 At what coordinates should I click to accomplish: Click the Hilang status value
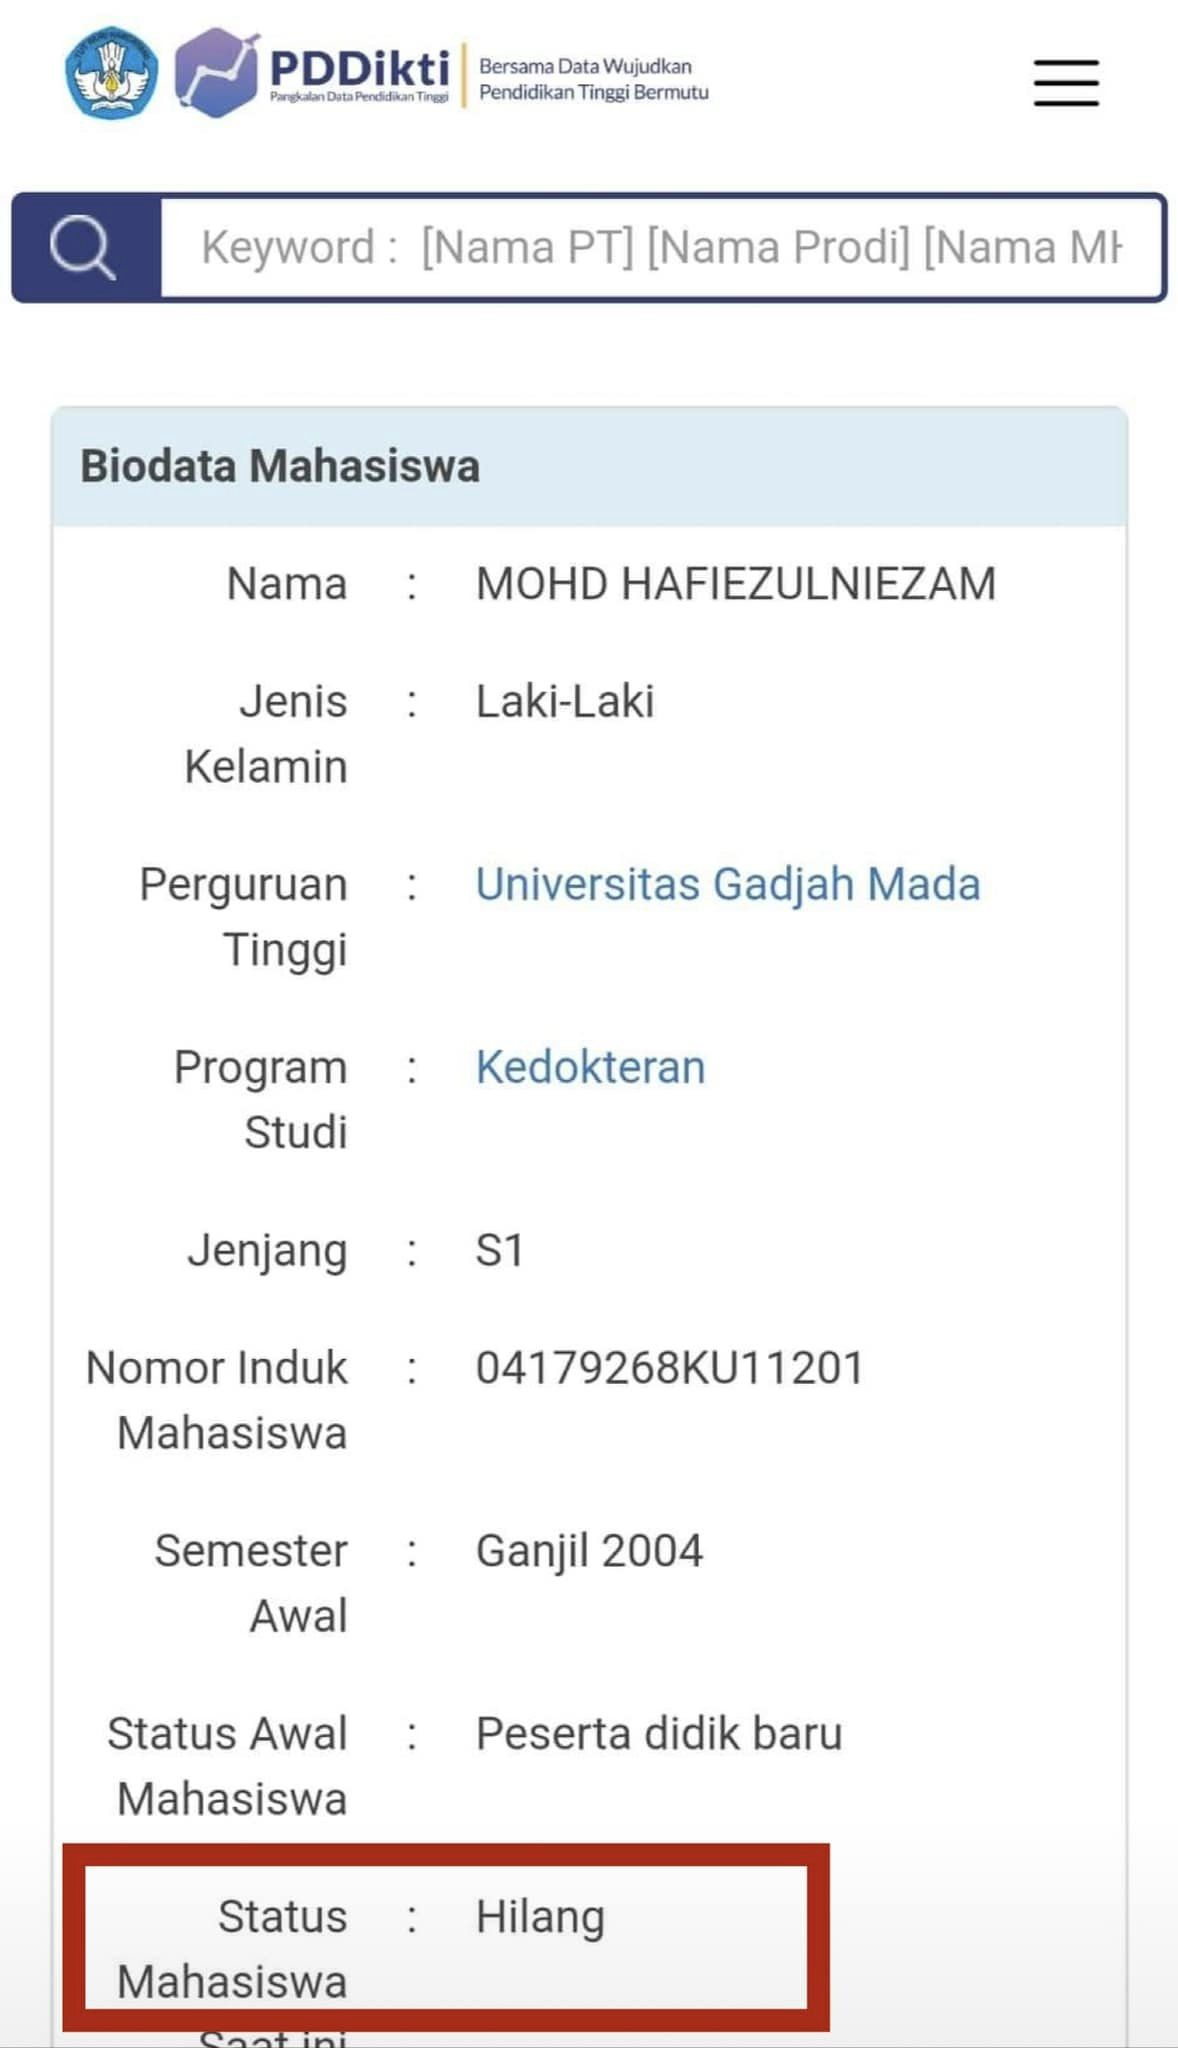(x=540, y=1918)
